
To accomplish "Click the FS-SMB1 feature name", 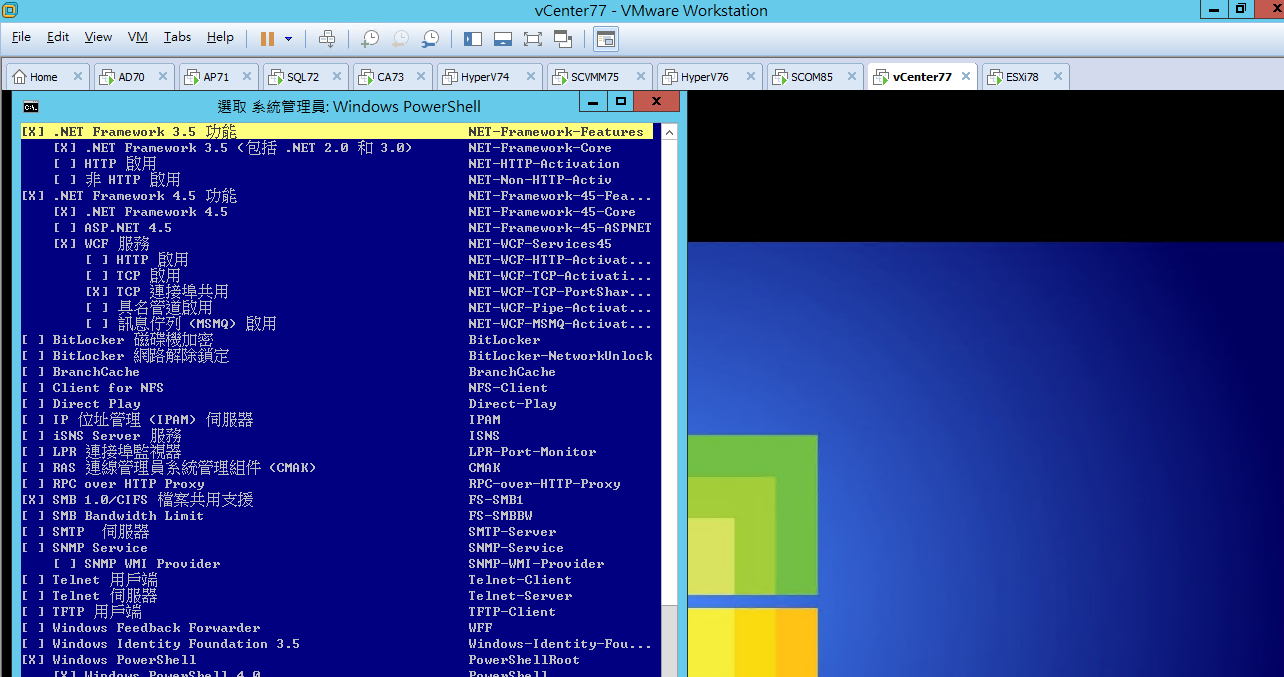I will [496, 500].
